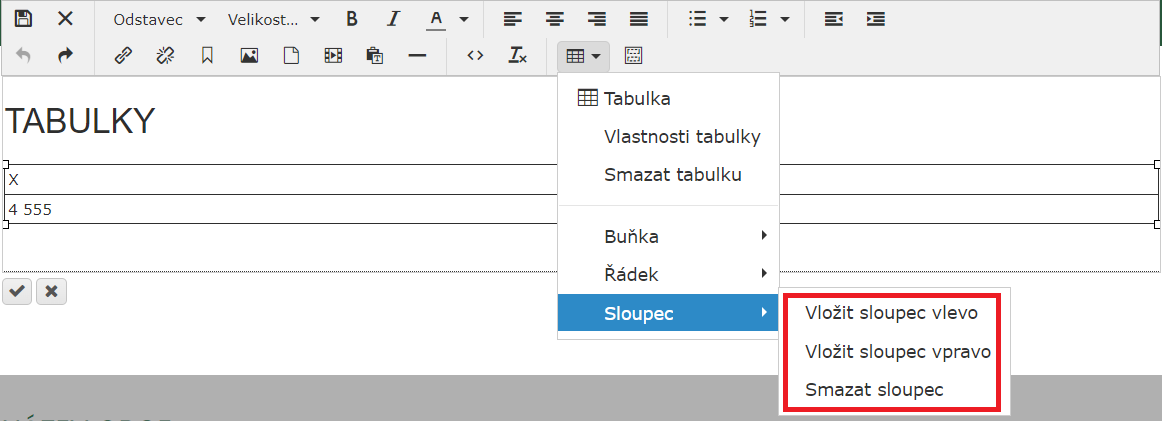Click the Save floppy disk icon

[23, 19]
